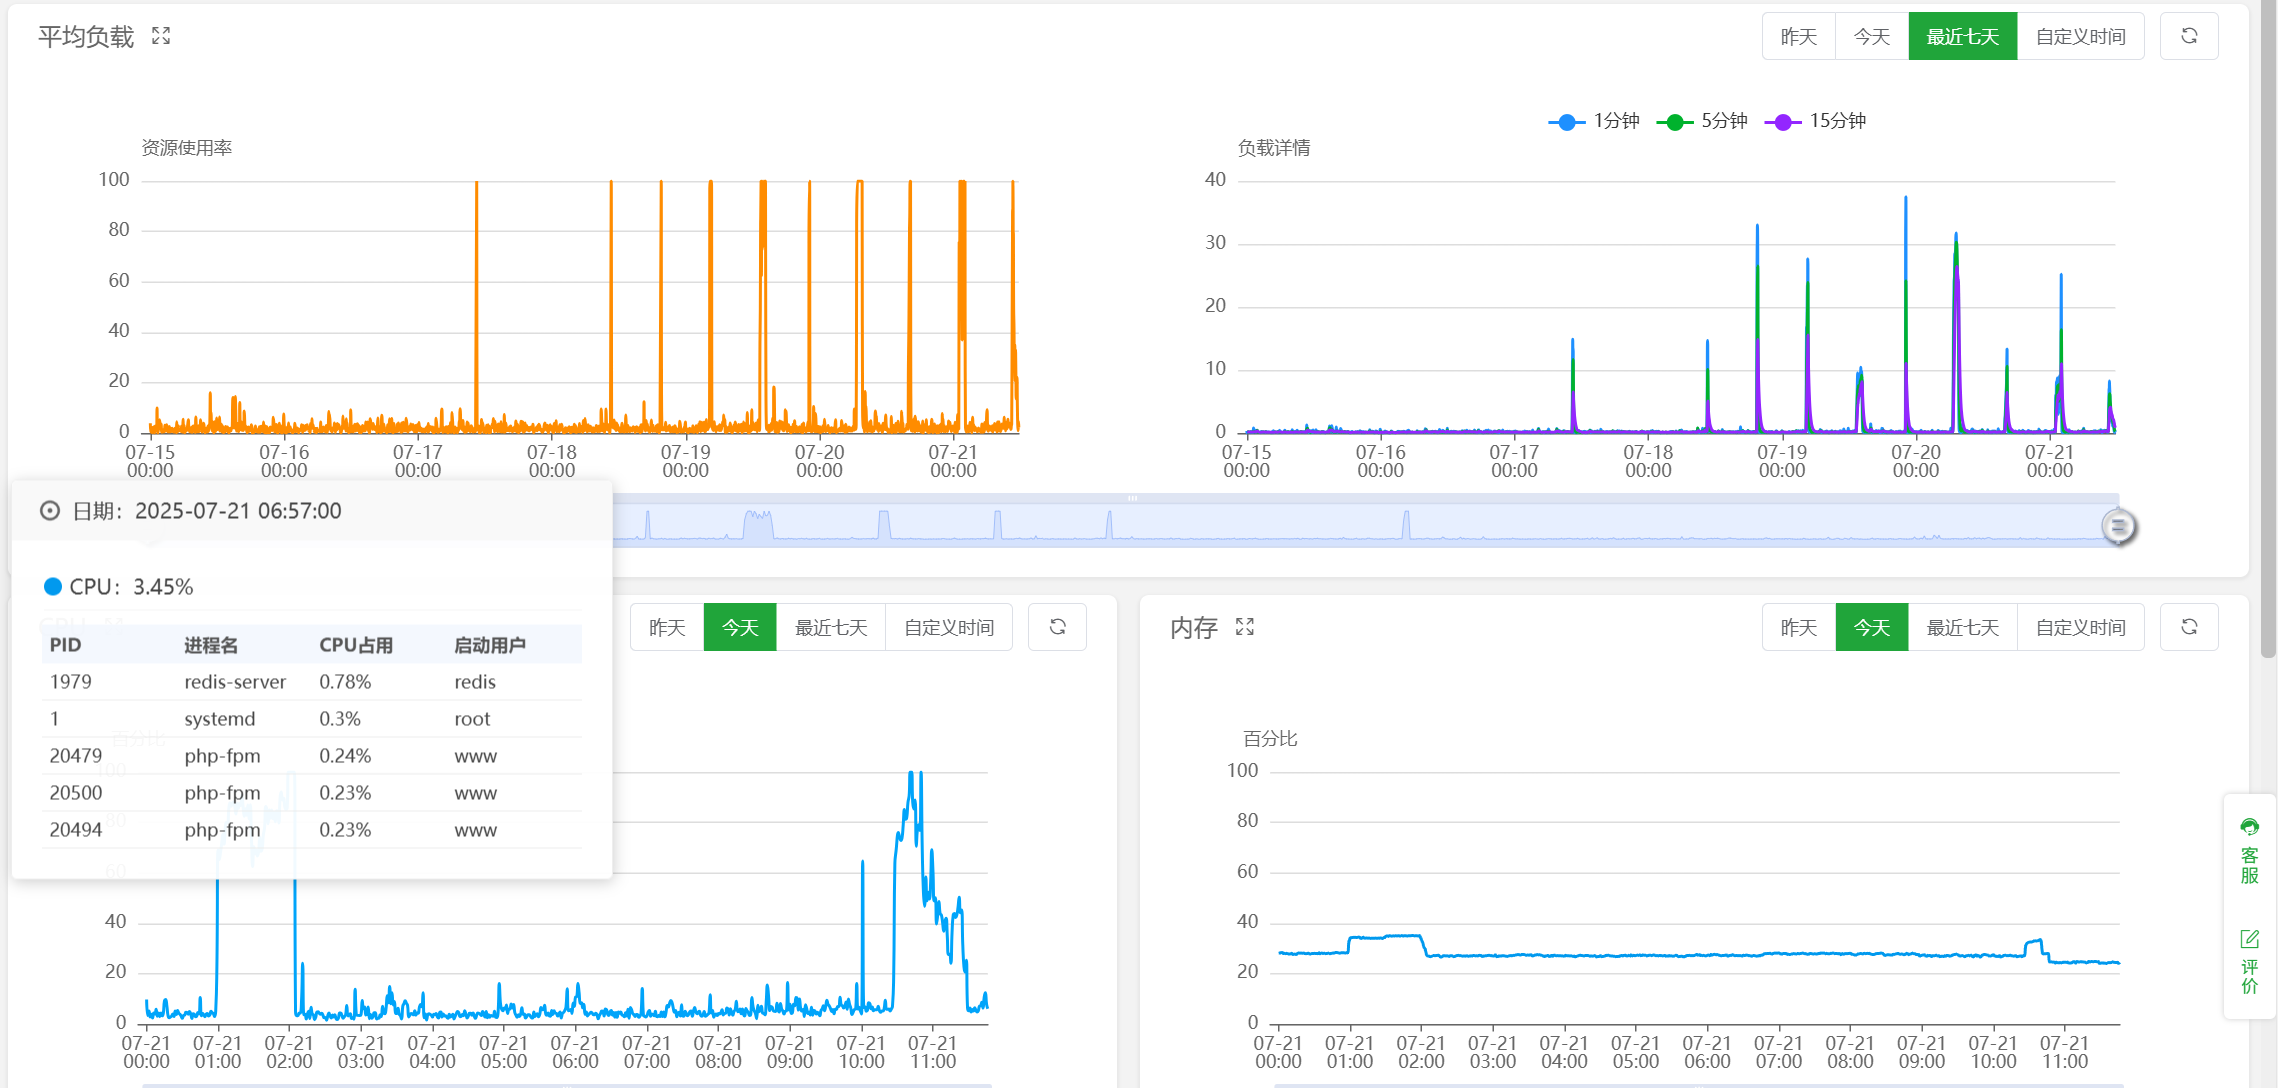
Task: Select 今天 in the 平均负载 panel
Action: (x=1871, y=36)
